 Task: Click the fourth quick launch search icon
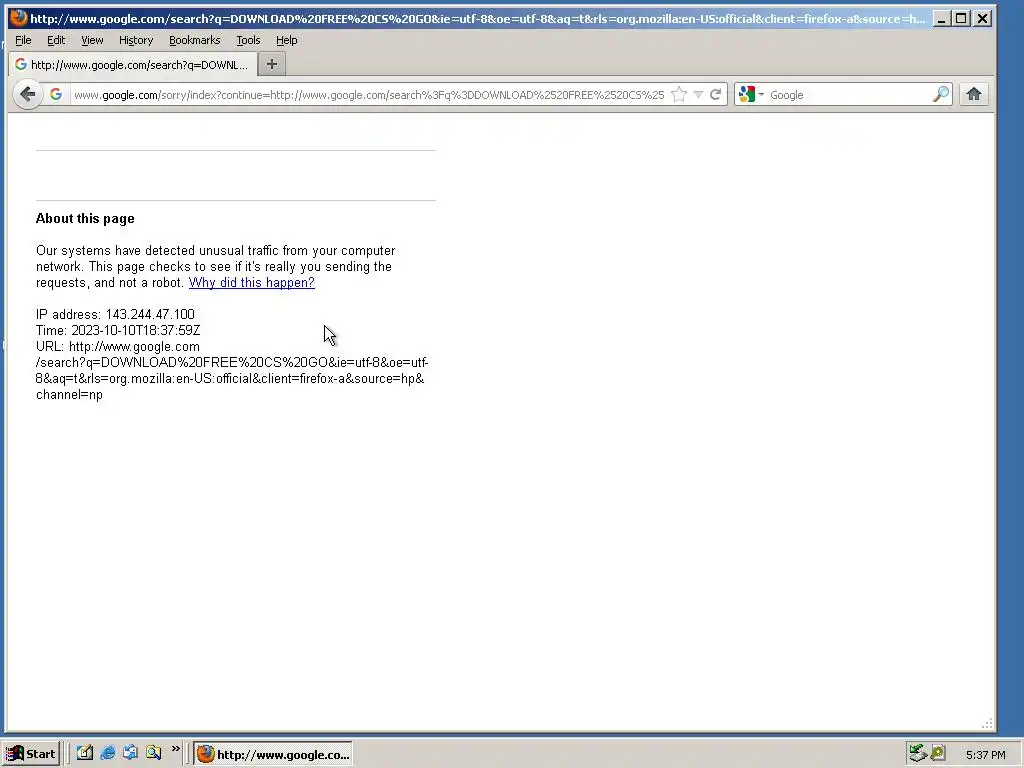153,753
